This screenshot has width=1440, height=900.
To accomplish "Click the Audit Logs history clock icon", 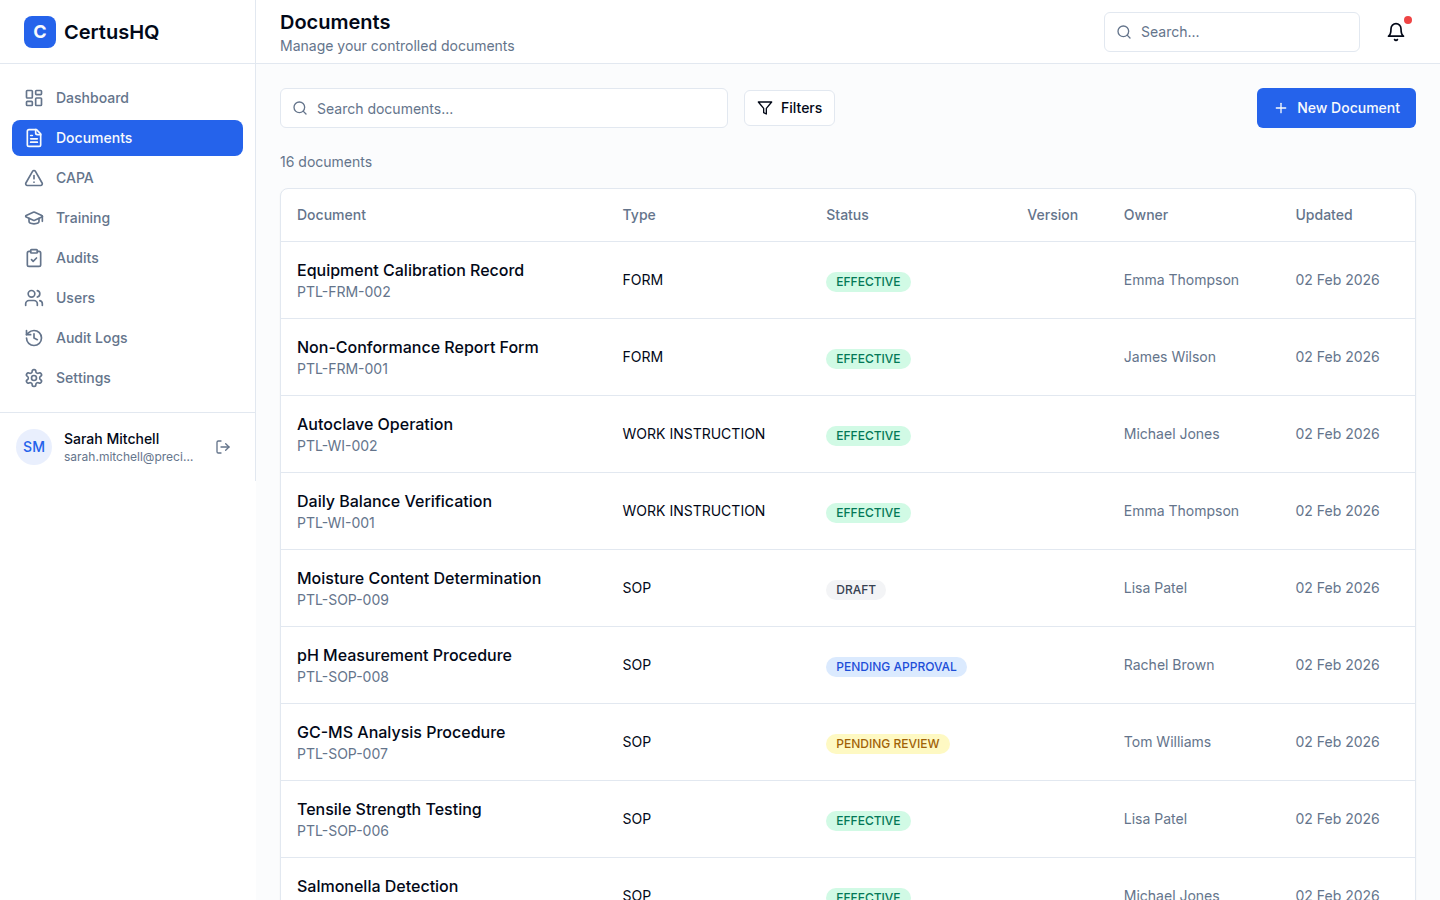I will 33,337.
